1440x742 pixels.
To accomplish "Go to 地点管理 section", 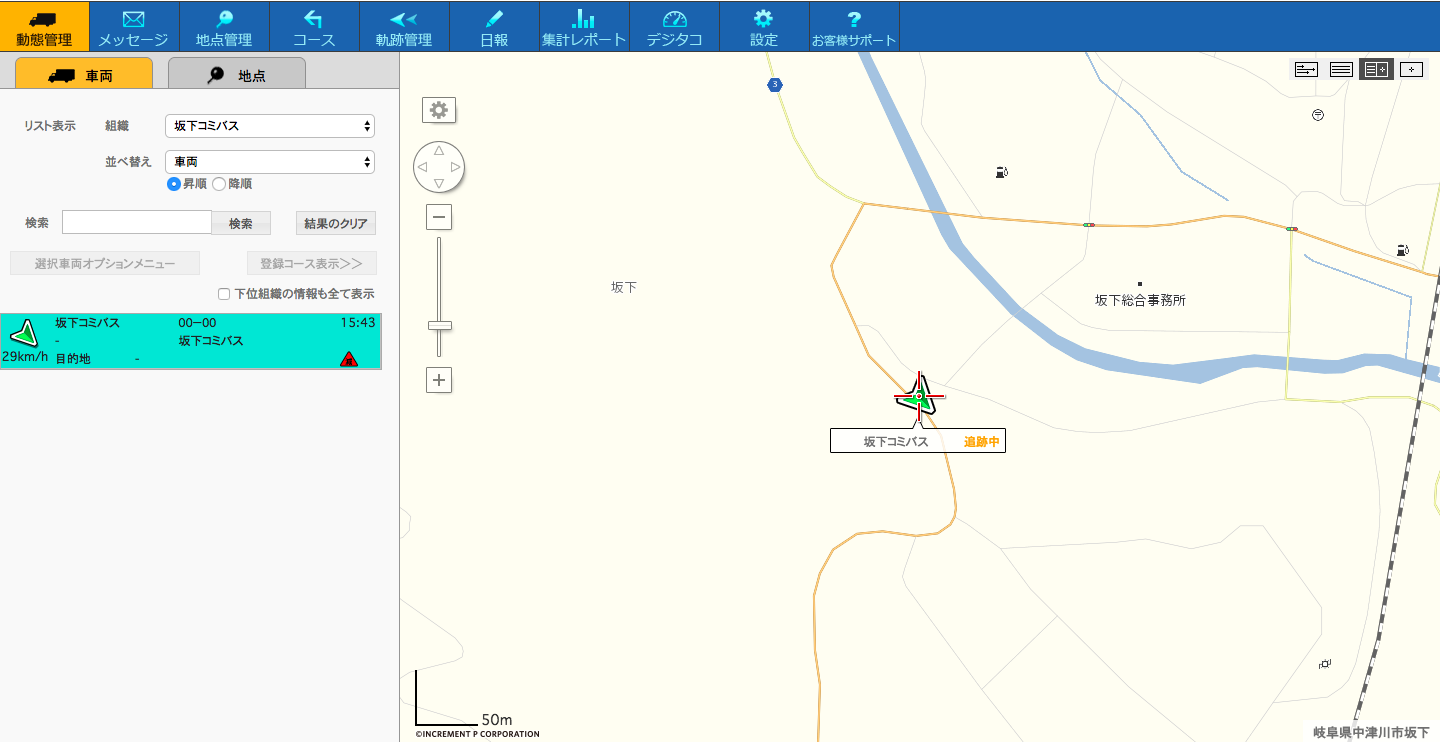I will 224,26.
